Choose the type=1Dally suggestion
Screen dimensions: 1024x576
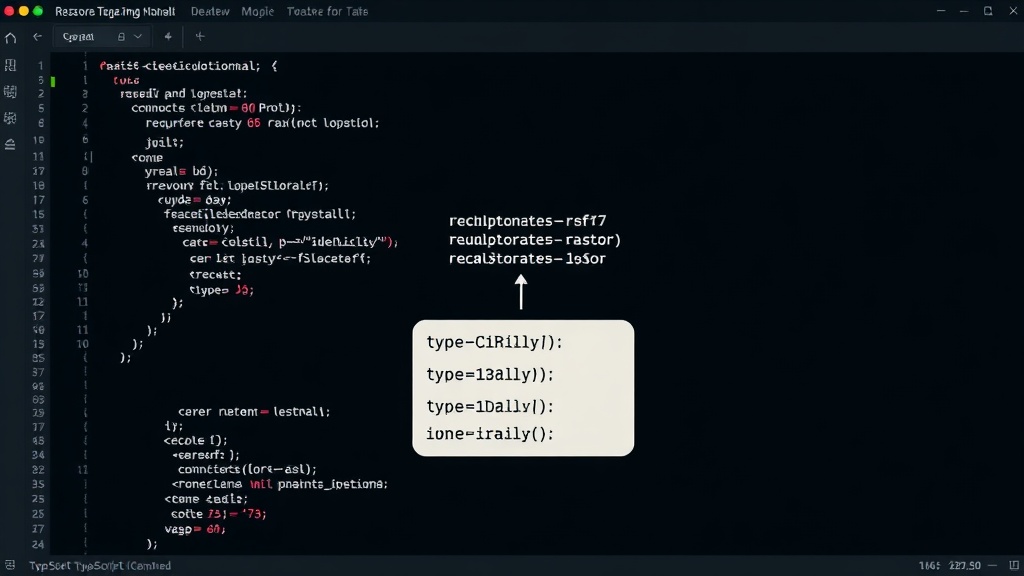(x=490, y=406)
